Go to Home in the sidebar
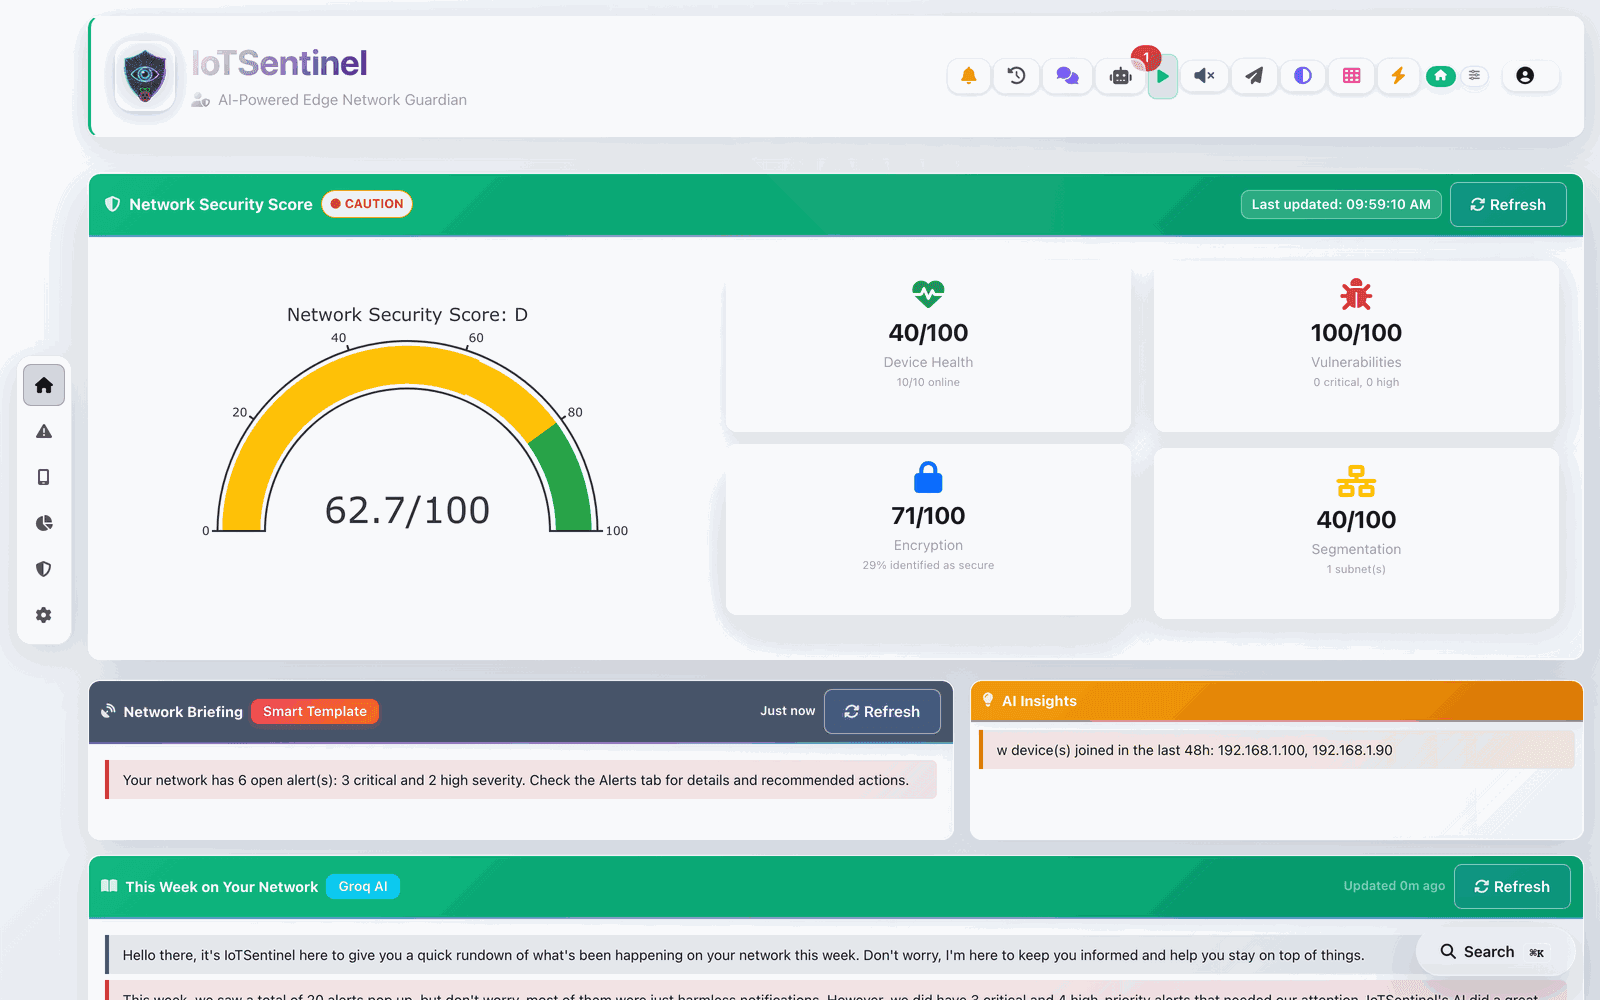 point(44,385)
